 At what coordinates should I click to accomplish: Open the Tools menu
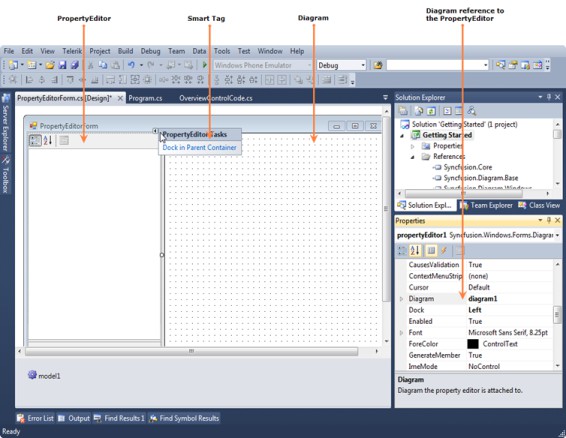[x=222, y=51]
